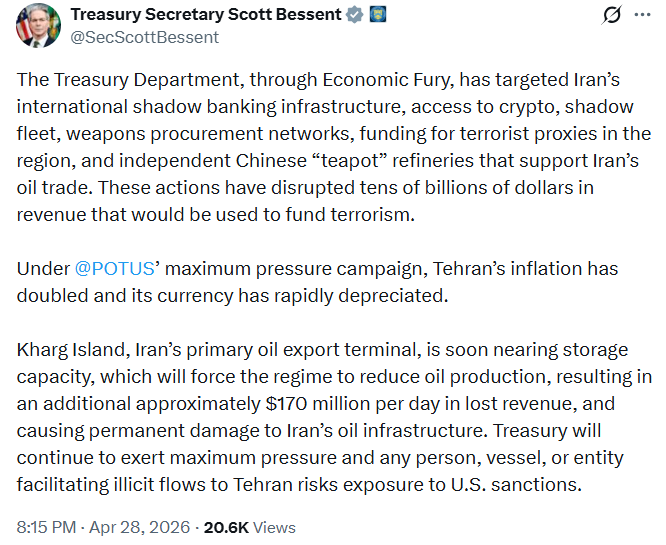Viewport: 666px width, 545px height.
Task: Click the American flag in the profile photo
Action: click(x=23, y=26)
